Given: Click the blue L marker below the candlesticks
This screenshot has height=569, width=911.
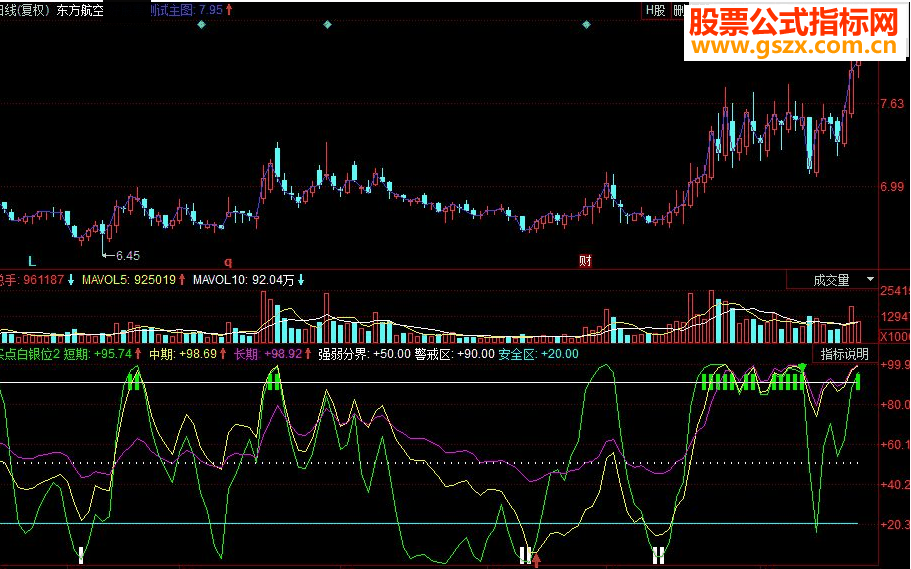Looking at the screenshot, I should pyautogui.click(x=32, y=262).
